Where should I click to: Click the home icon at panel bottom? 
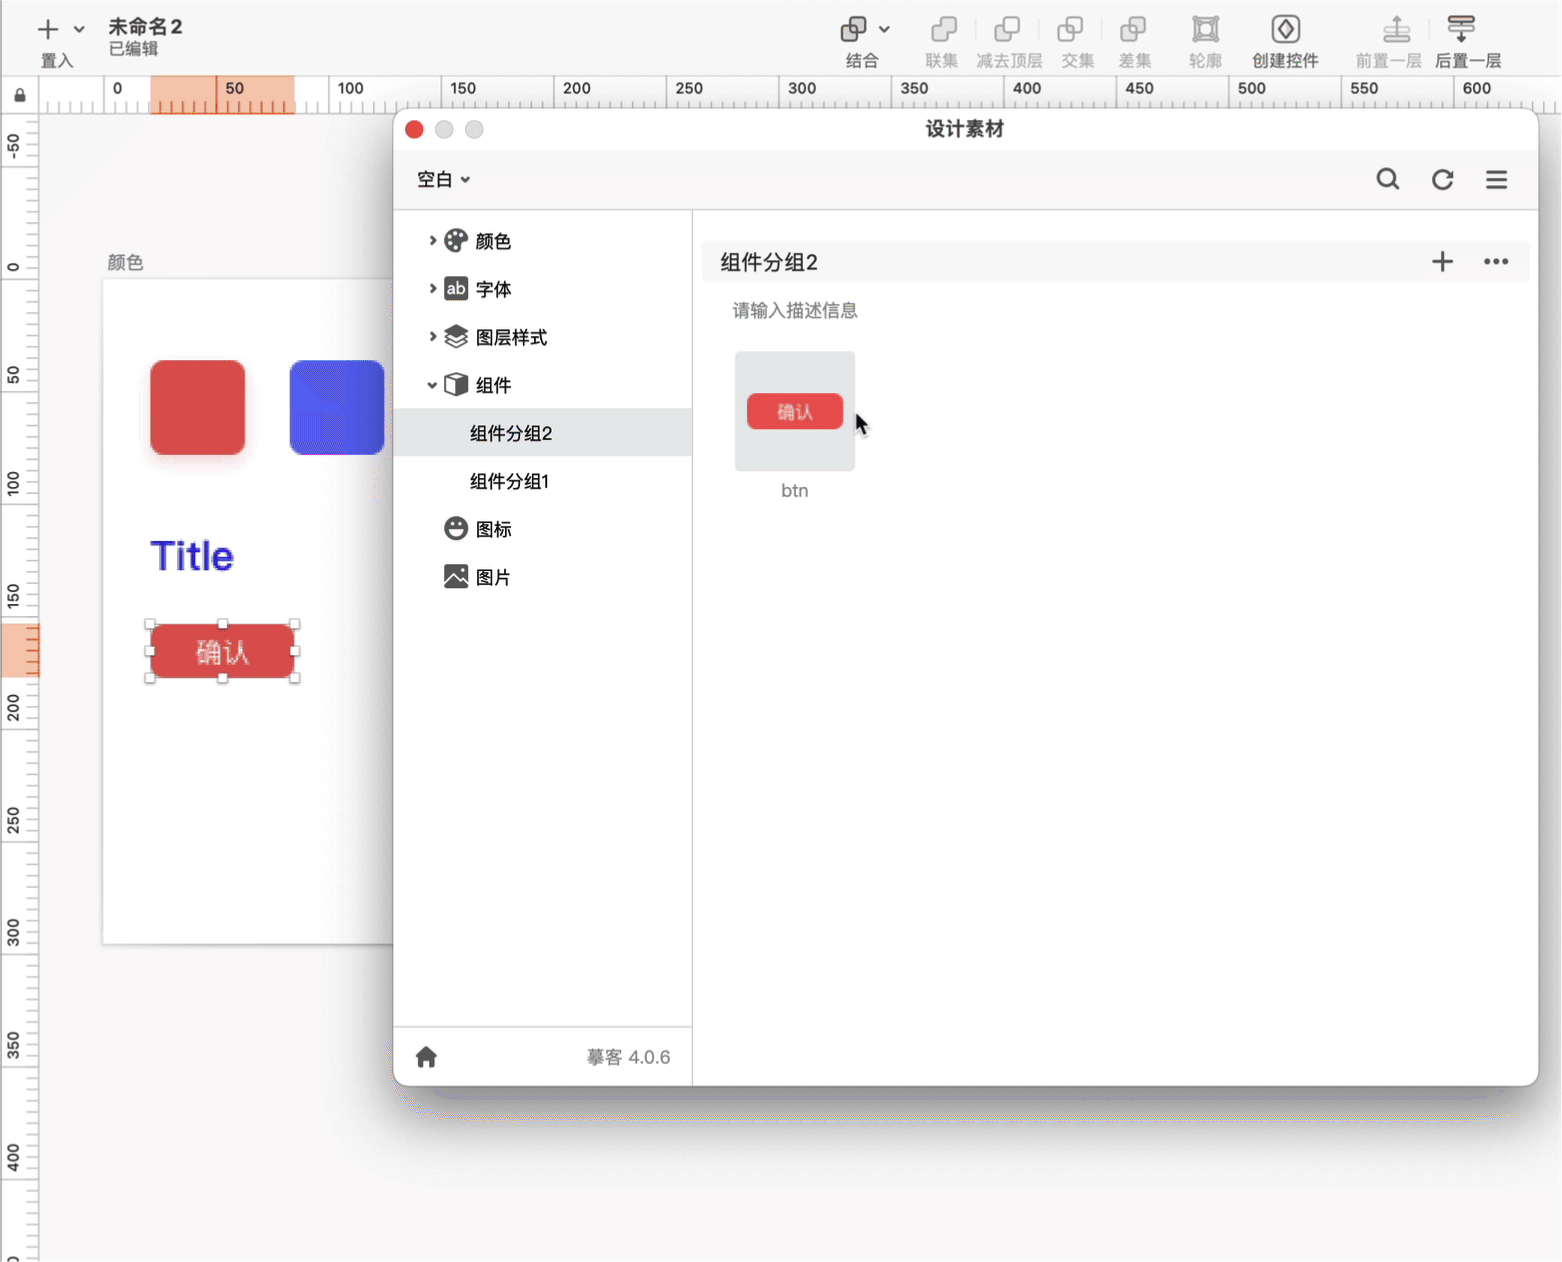pyautogui.click(x=427, y=1057)
